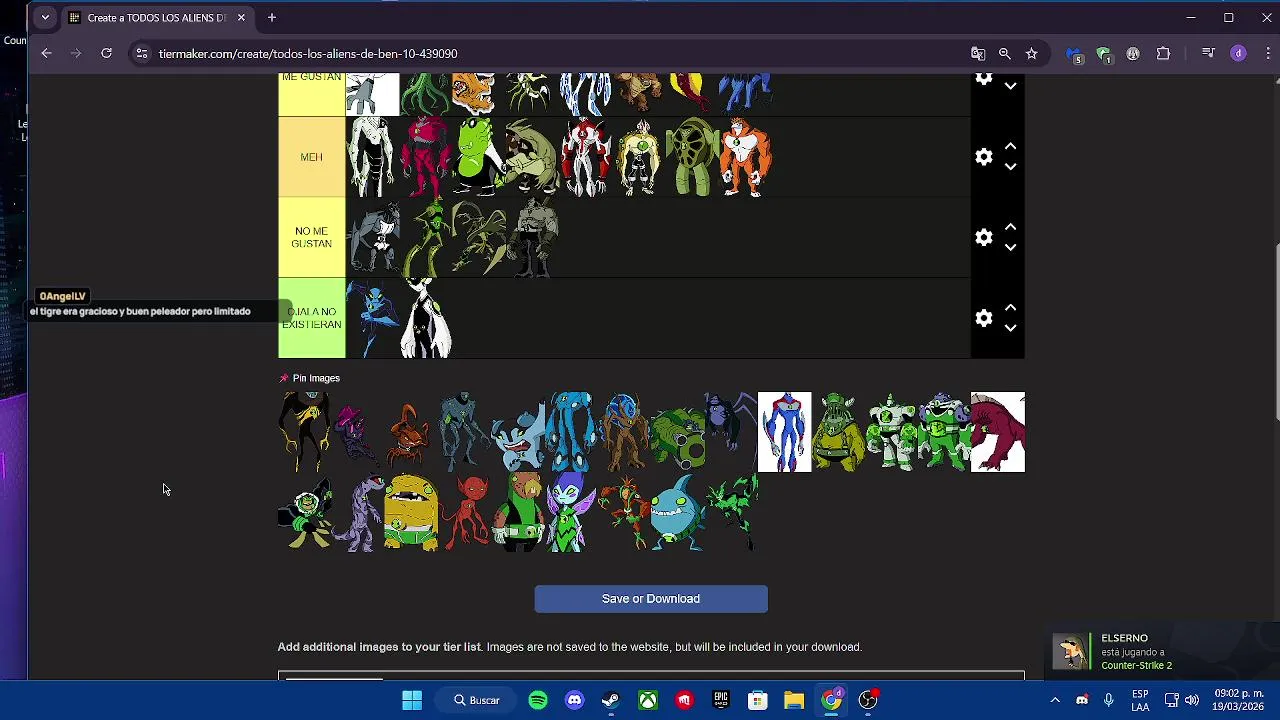Move OJALA NO EXISTIERAN row up
This screenshot has width=1280, height=720.
click(x=1010, y=308)
